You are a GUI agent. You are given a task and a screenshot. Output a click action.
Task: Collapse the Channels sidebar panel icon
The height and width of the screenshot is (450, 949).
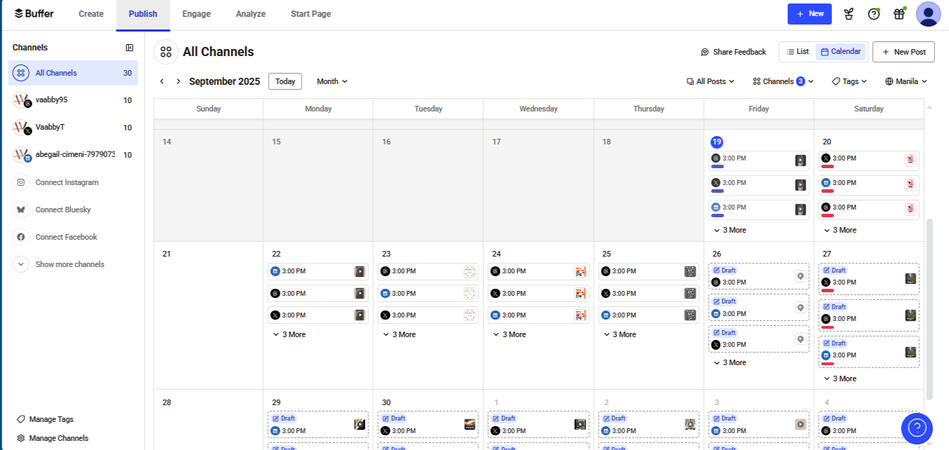(130, 48)
